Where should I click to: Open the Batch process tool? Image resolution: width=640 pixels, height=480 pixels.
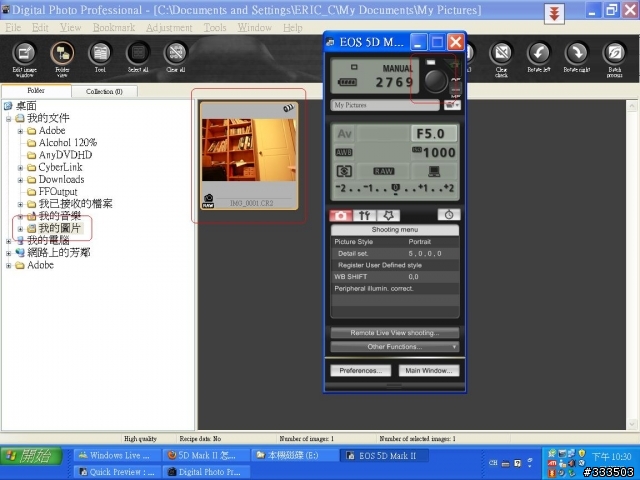[614, 59]
